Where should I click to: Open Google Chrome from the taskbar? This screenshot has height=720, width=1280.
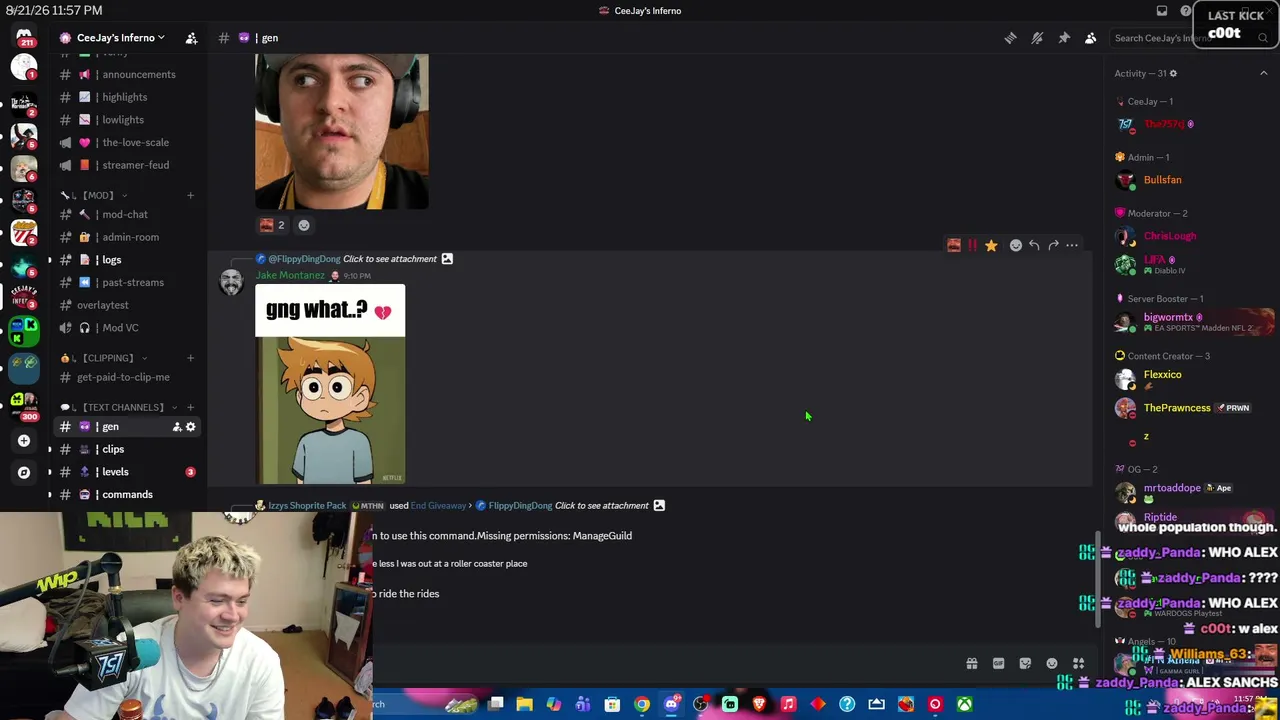642,705
